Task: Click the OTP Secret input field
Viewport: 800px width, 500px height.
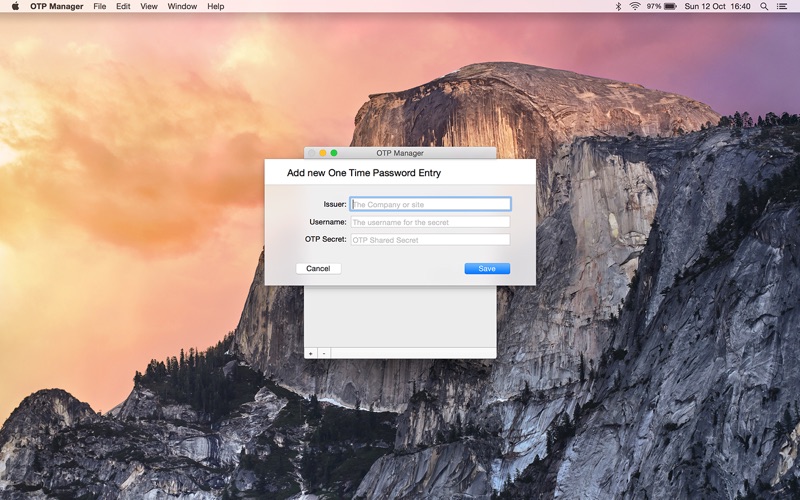Action: tap(430, 240)
